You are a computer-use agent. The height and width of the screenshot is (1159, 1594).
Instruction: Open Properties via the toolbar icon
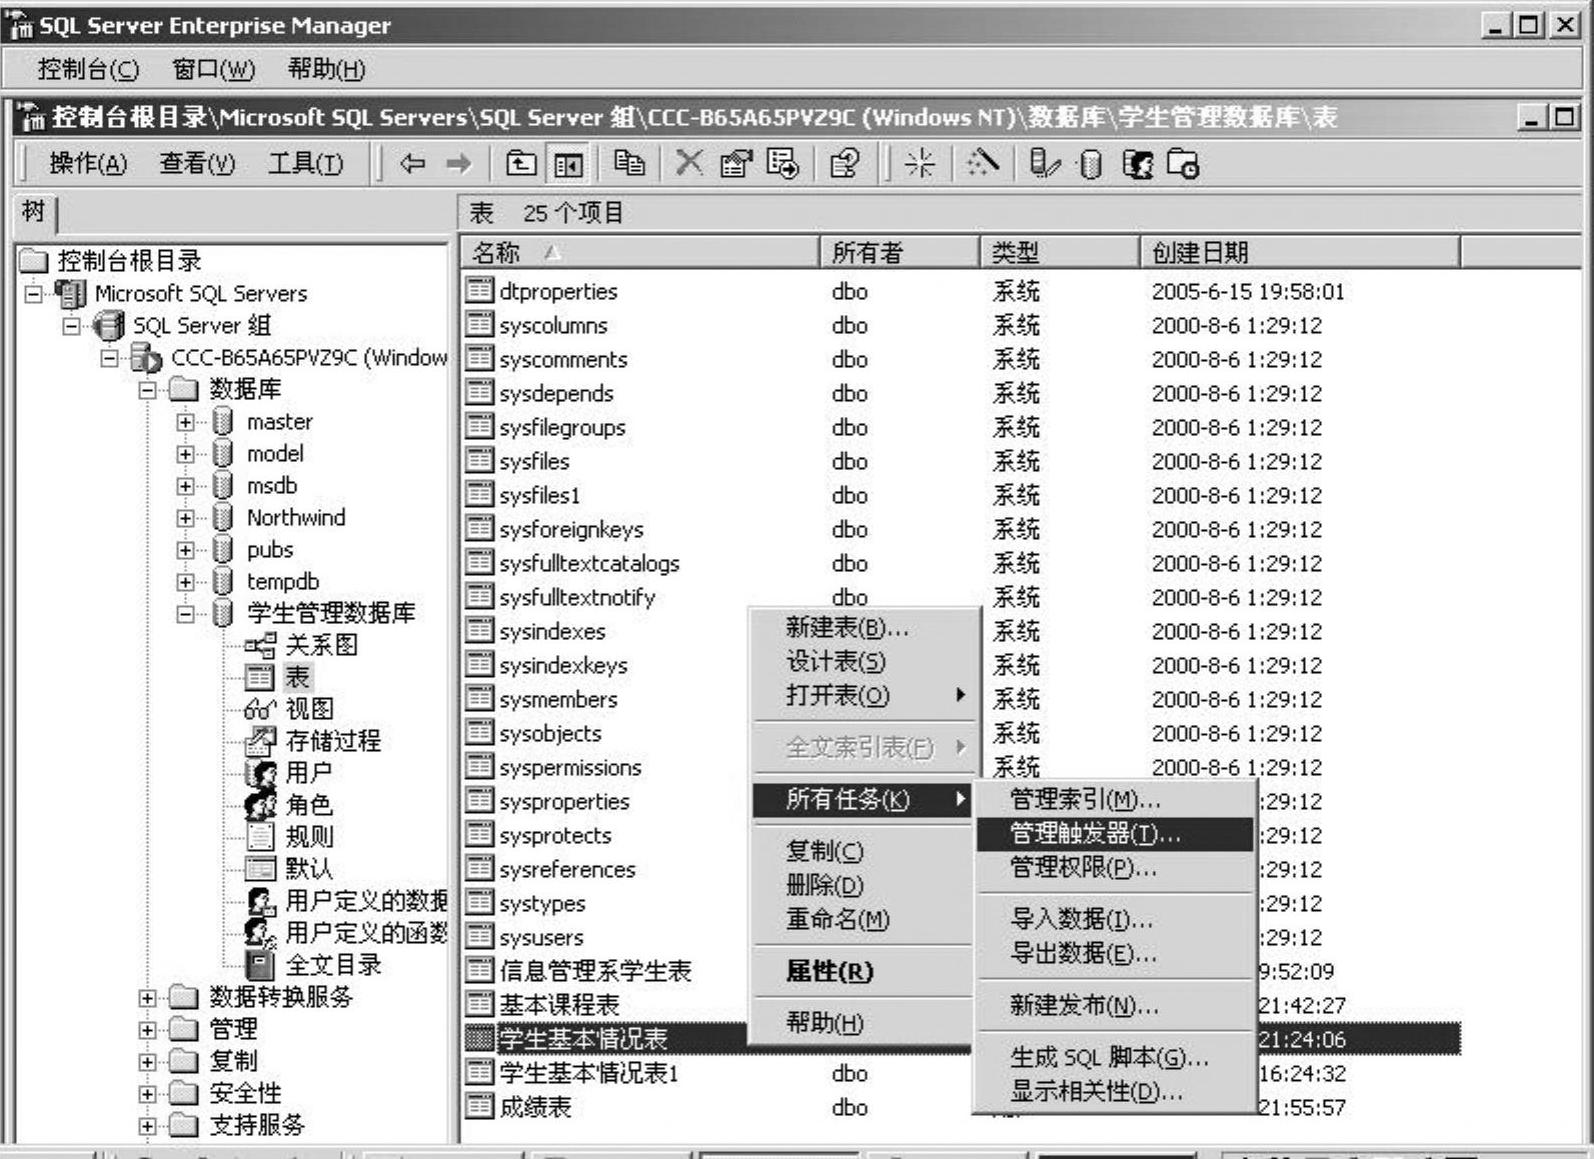point(736,163)
